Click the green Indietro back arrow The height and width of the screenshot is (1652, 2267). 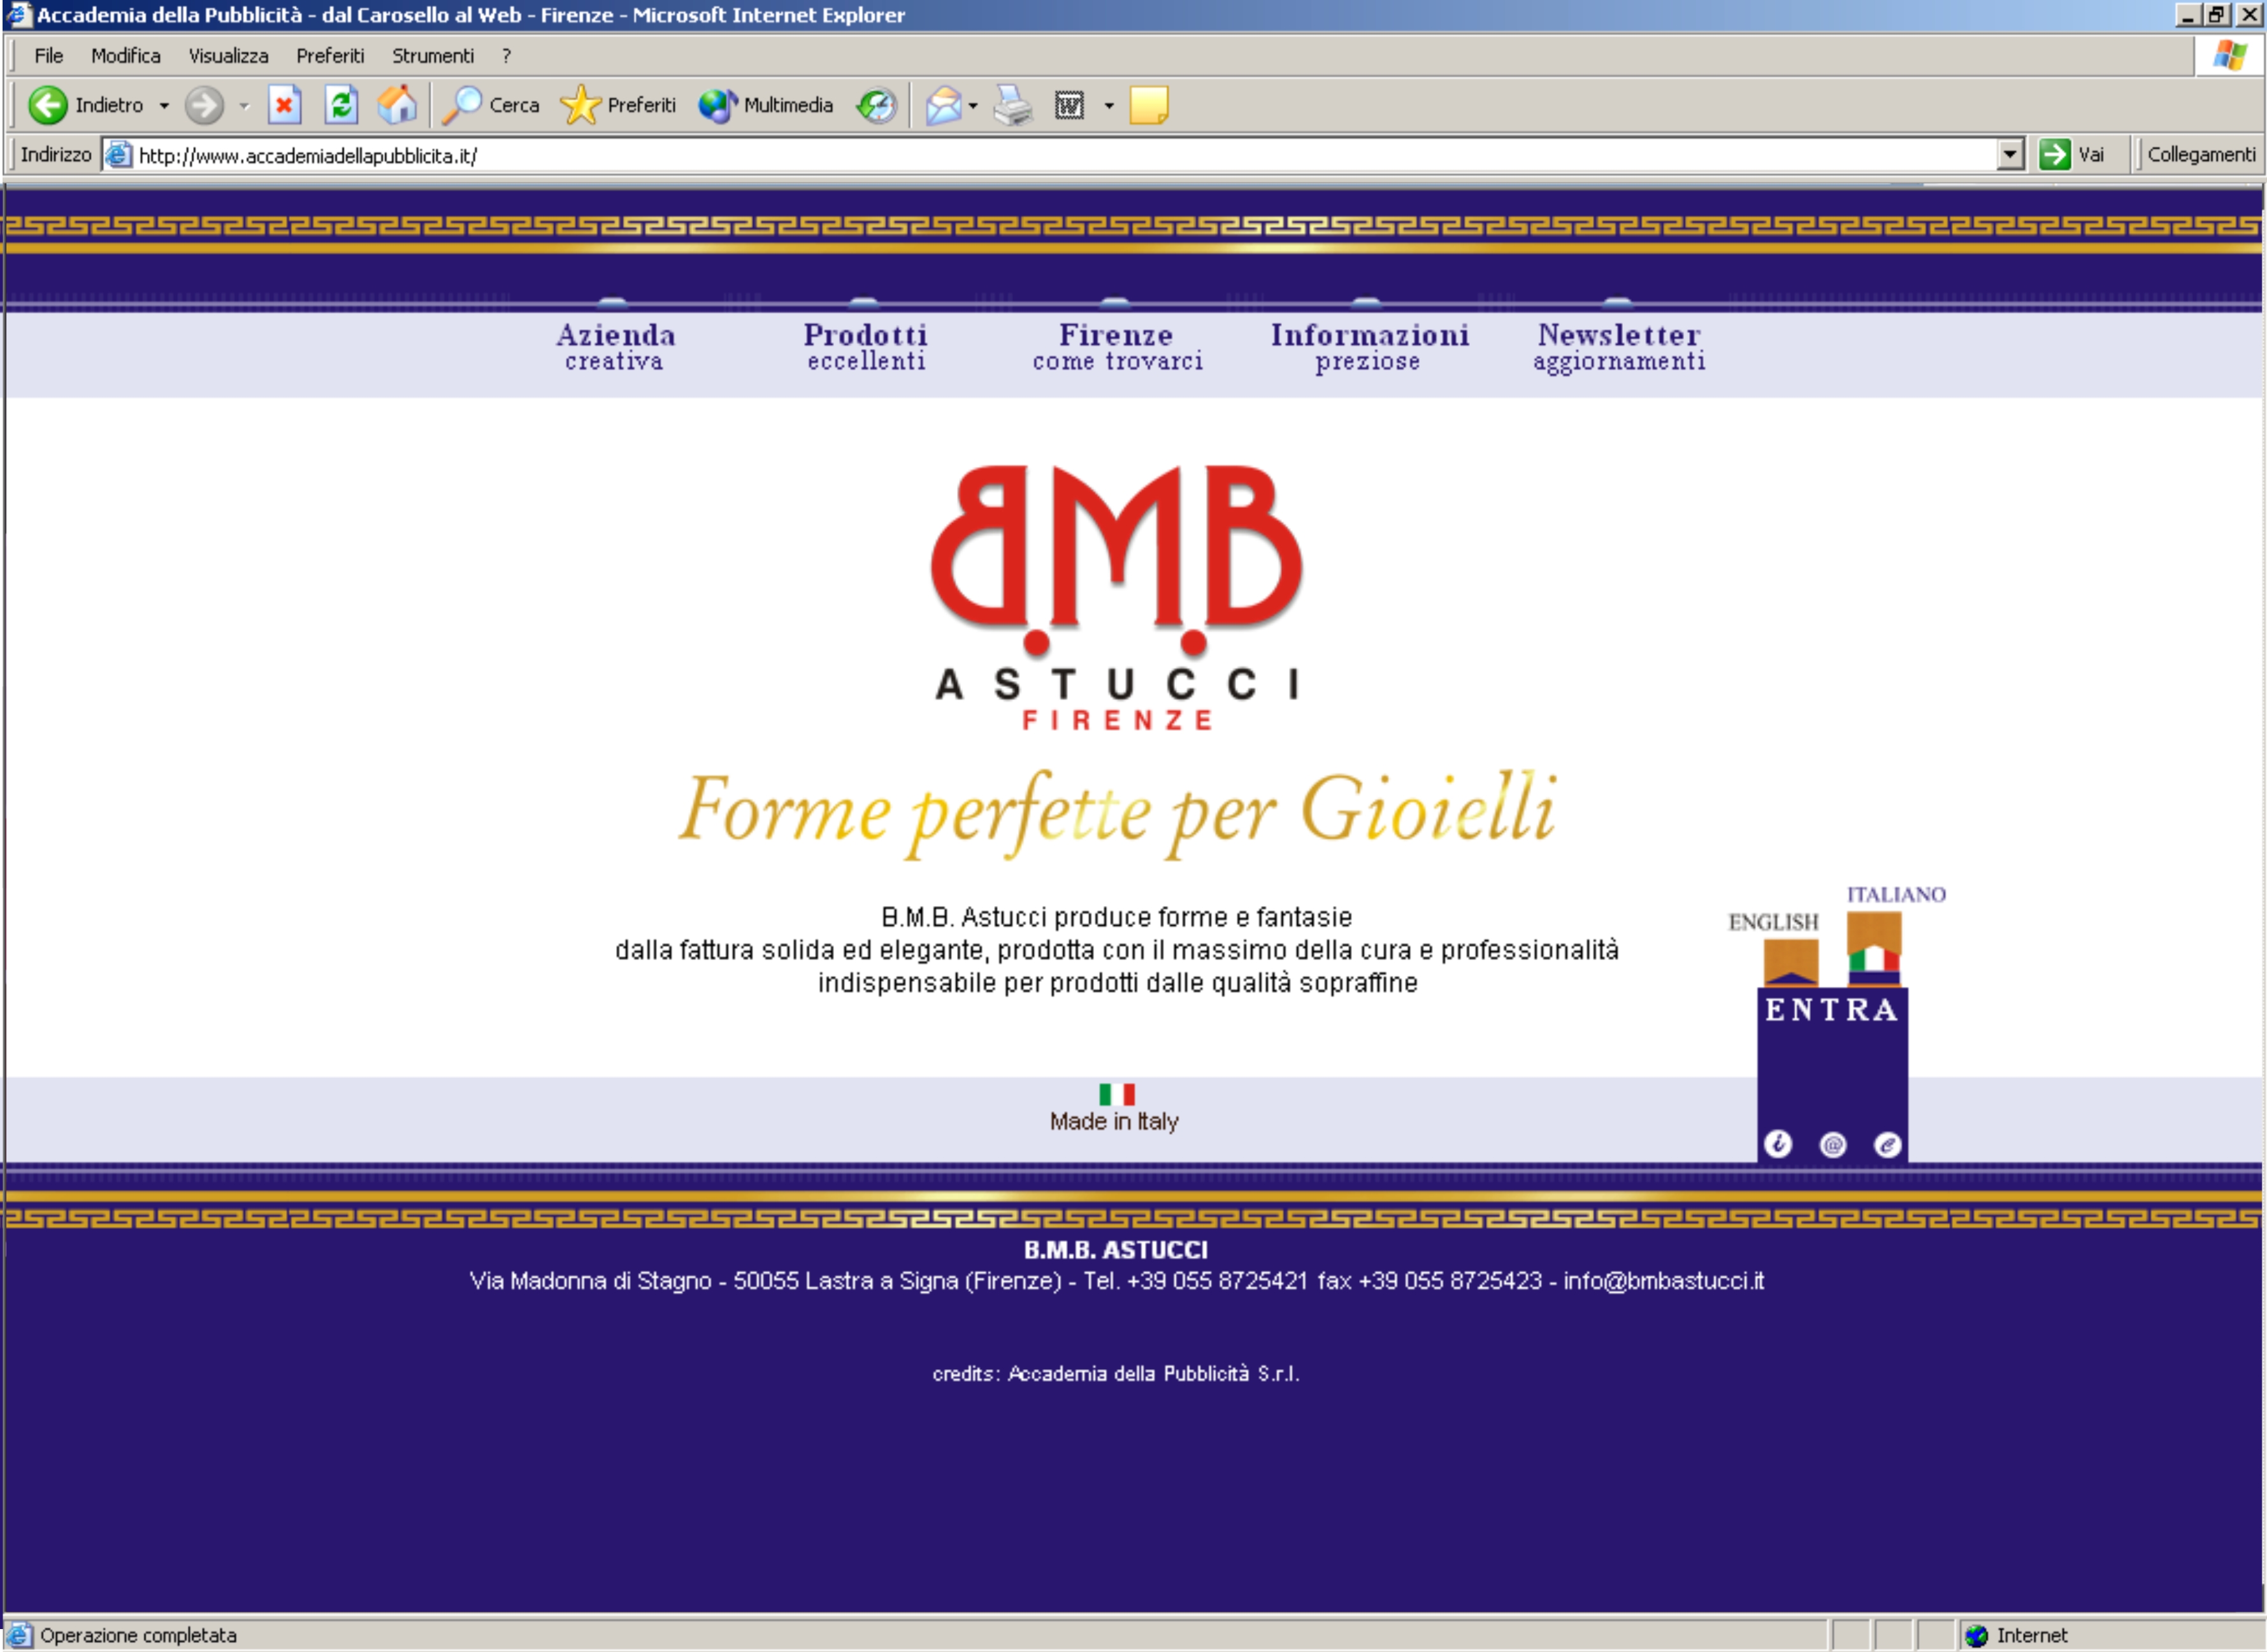(x=47, y=105)
